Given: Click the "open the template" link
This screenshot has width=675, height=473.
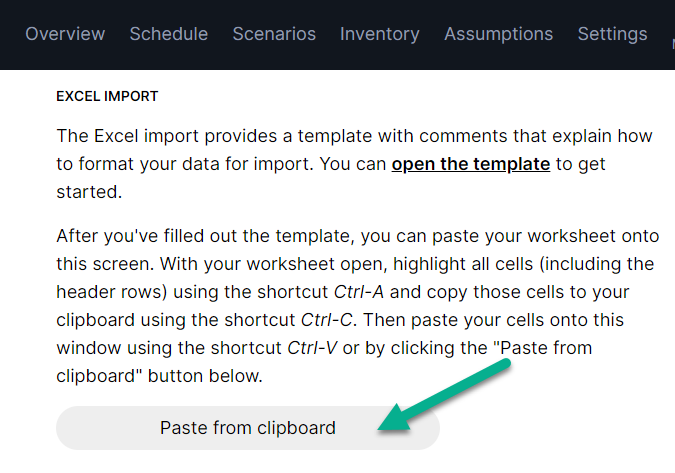Looking at the screenshot, I should click(x=470, y=163).
